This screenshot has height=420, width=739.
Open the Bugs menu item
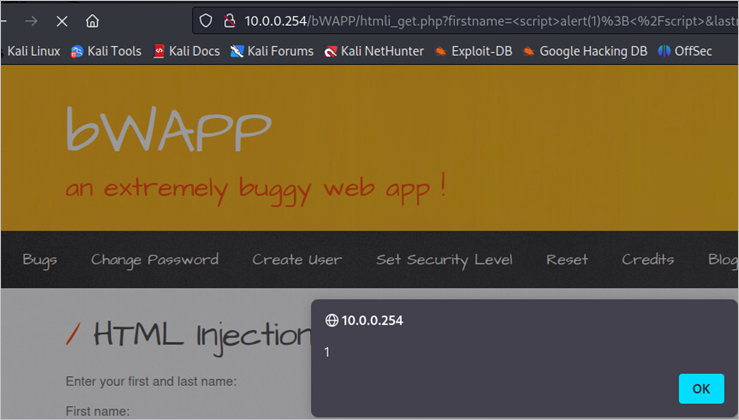tap(40, 260)
